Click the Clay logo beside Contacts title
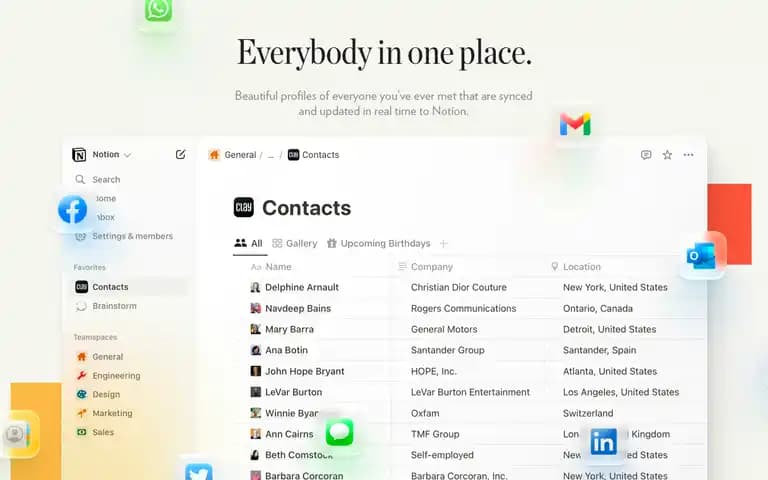 pos(243,207)
